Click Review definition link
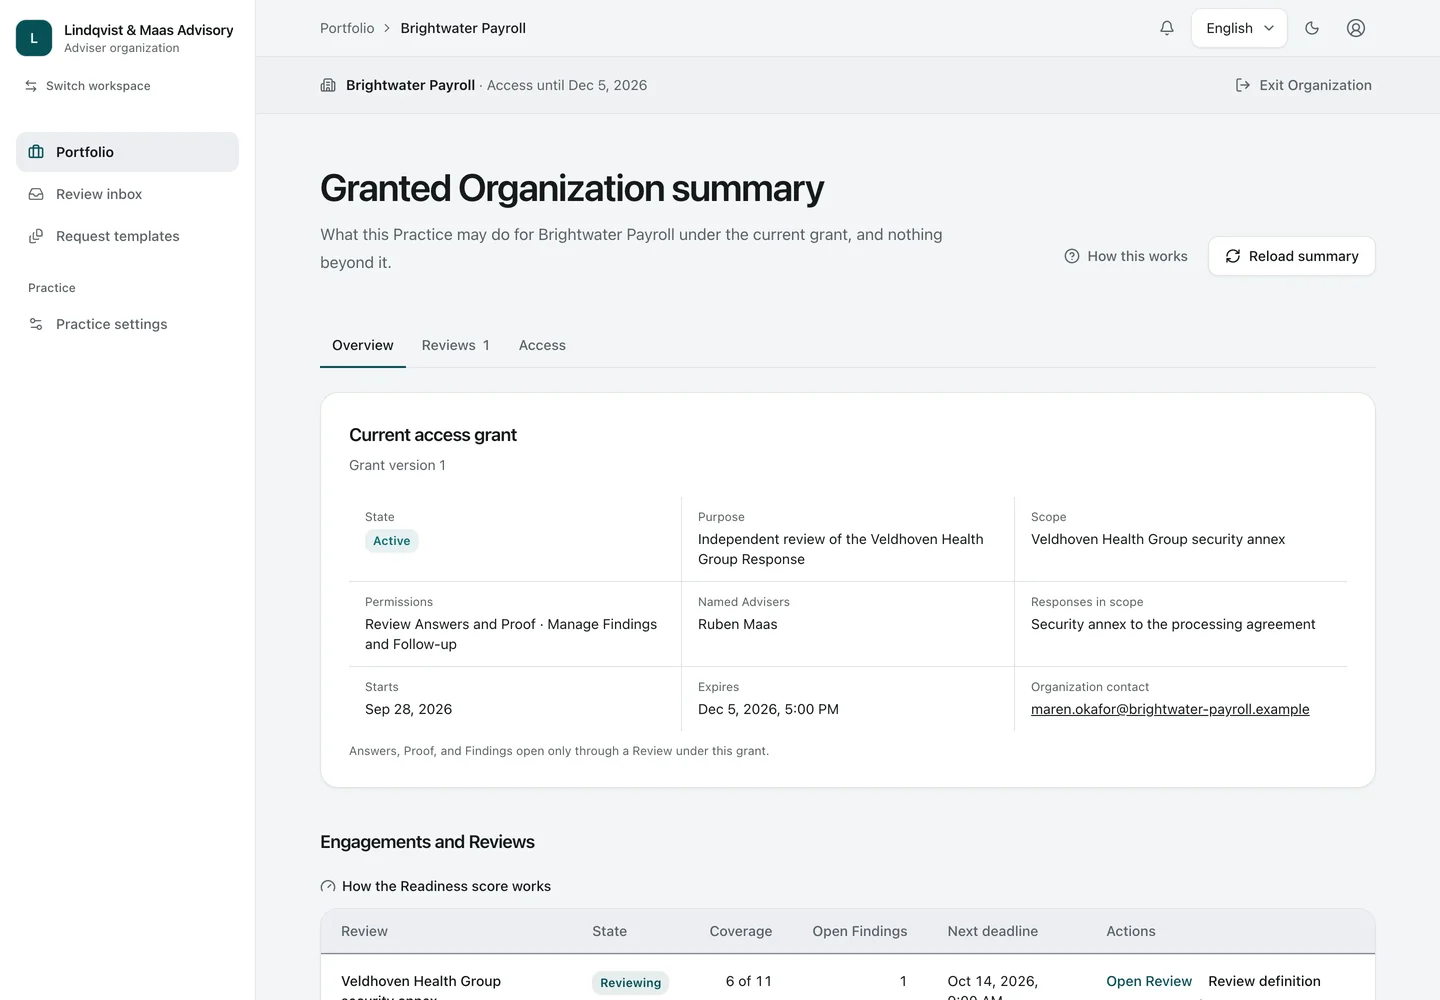The width and height of the screenshot is (1440, 1000). point(1264,981)
